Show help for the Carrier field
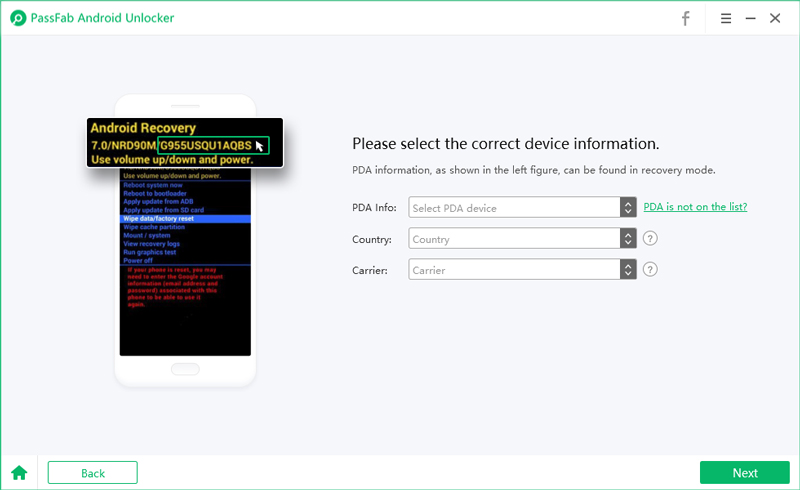 (650, 270)
